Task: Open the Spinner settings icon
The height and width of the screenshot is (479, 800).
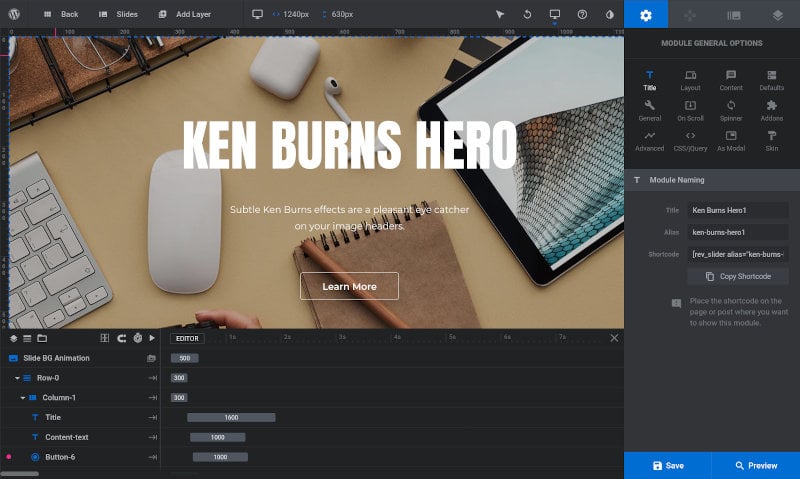Action: point(731,111)
